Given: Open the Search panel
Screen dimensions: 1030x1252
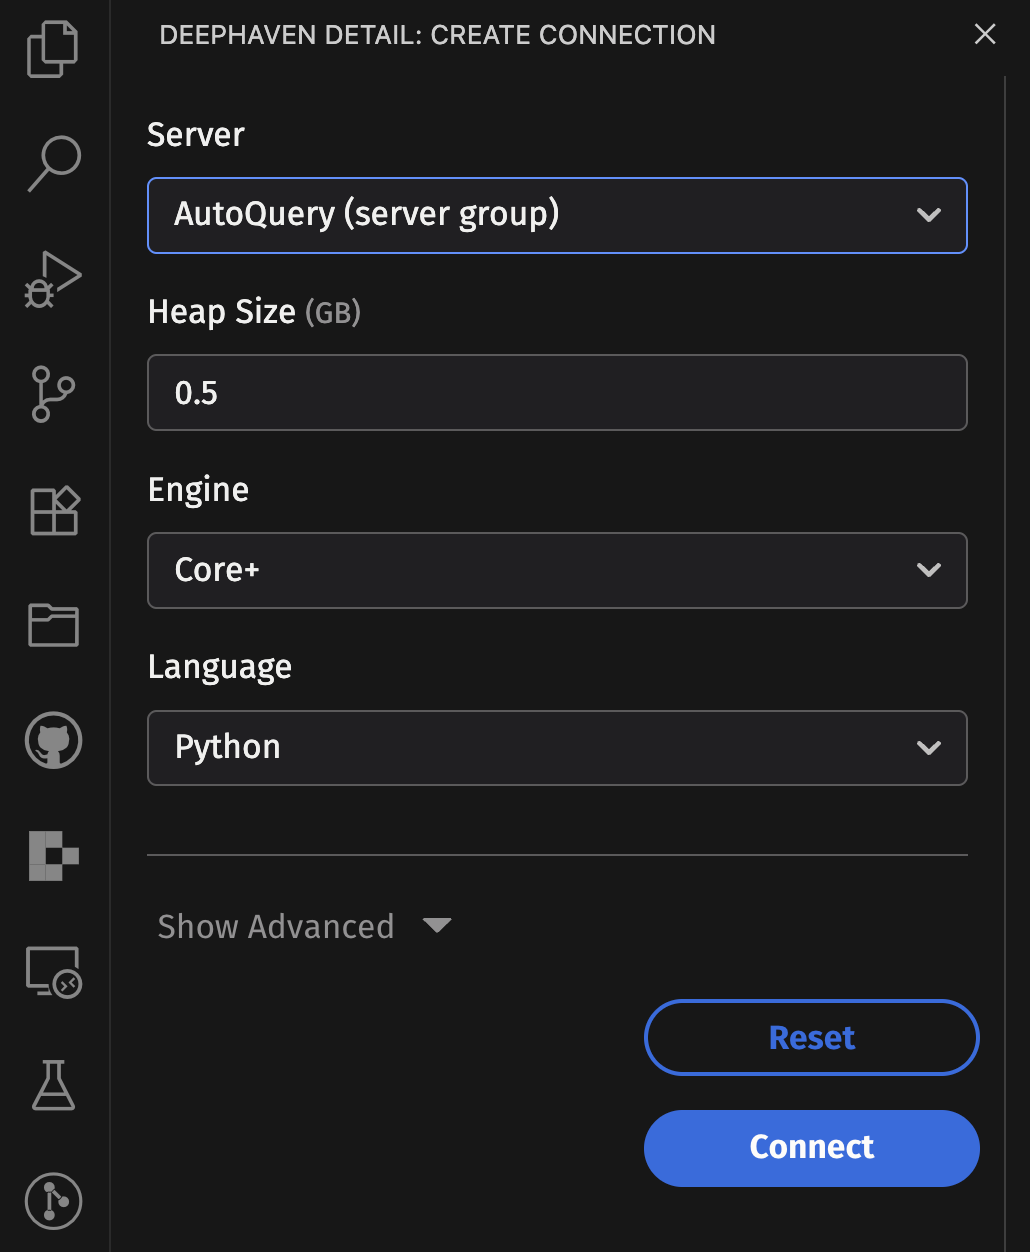Looking at the screenshot, I should point(52,163).
